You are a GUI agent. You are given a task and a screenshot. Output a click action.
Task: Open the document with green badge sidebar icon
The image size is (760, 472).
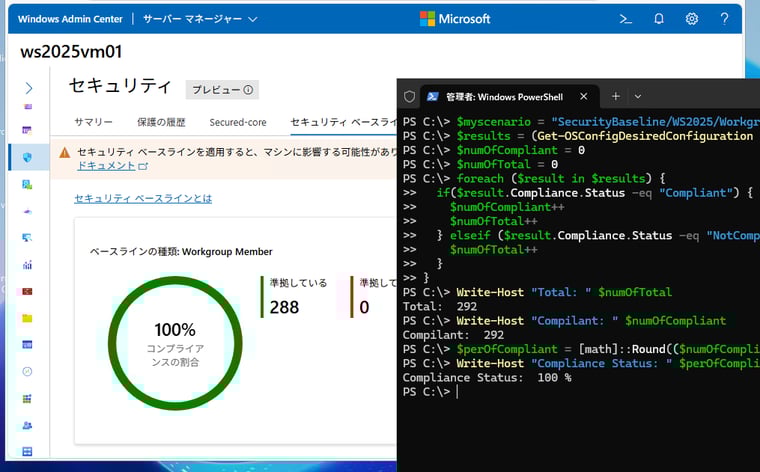pyautogui.click(x=27, y=184)
